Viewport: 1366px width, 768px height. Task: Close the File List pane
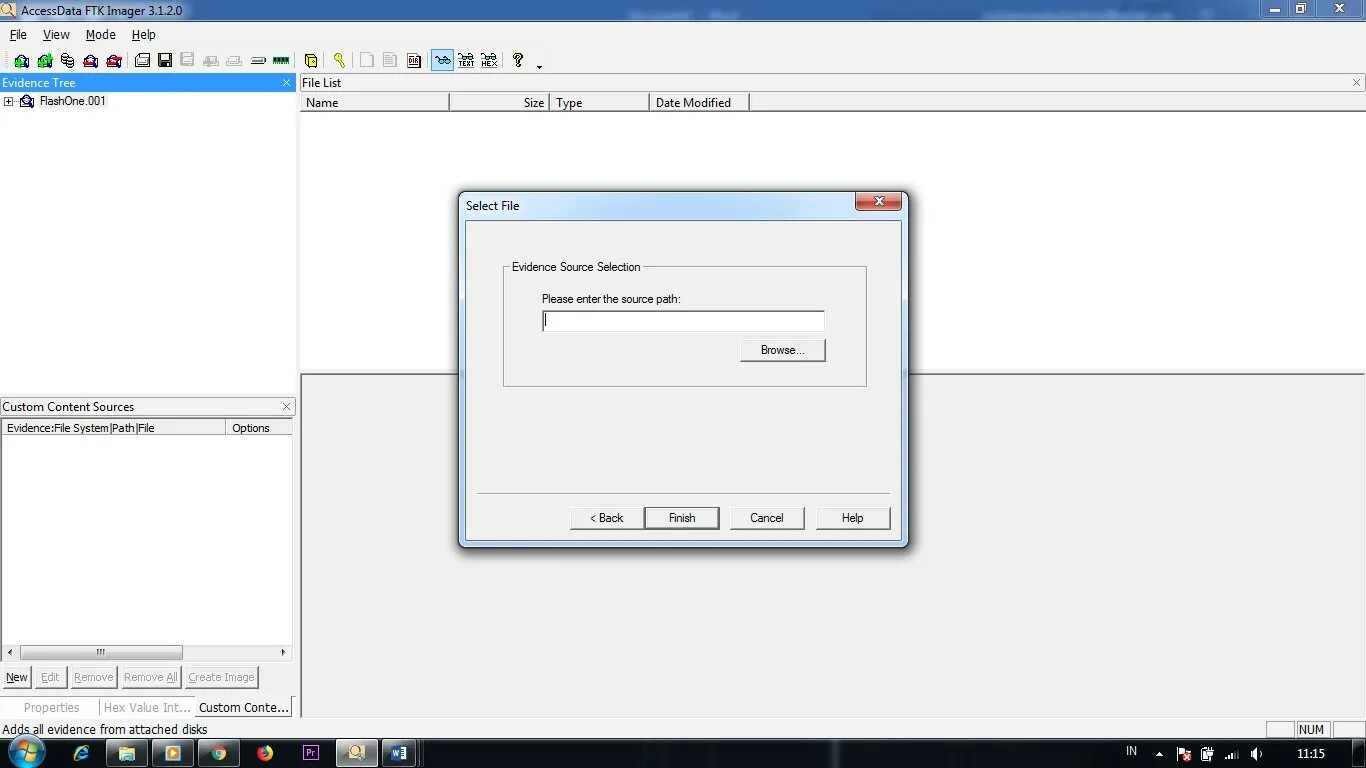pos(1357,83)
